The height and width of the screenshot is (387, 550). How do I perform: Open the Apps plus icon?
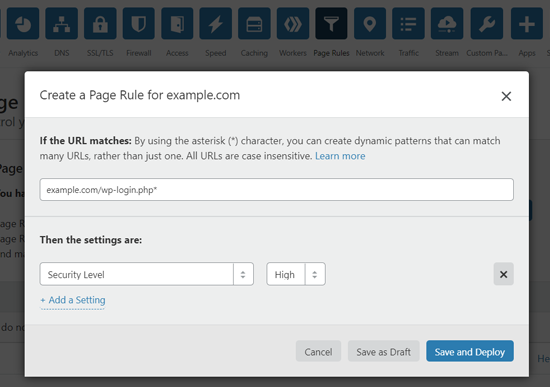(527, 24)
